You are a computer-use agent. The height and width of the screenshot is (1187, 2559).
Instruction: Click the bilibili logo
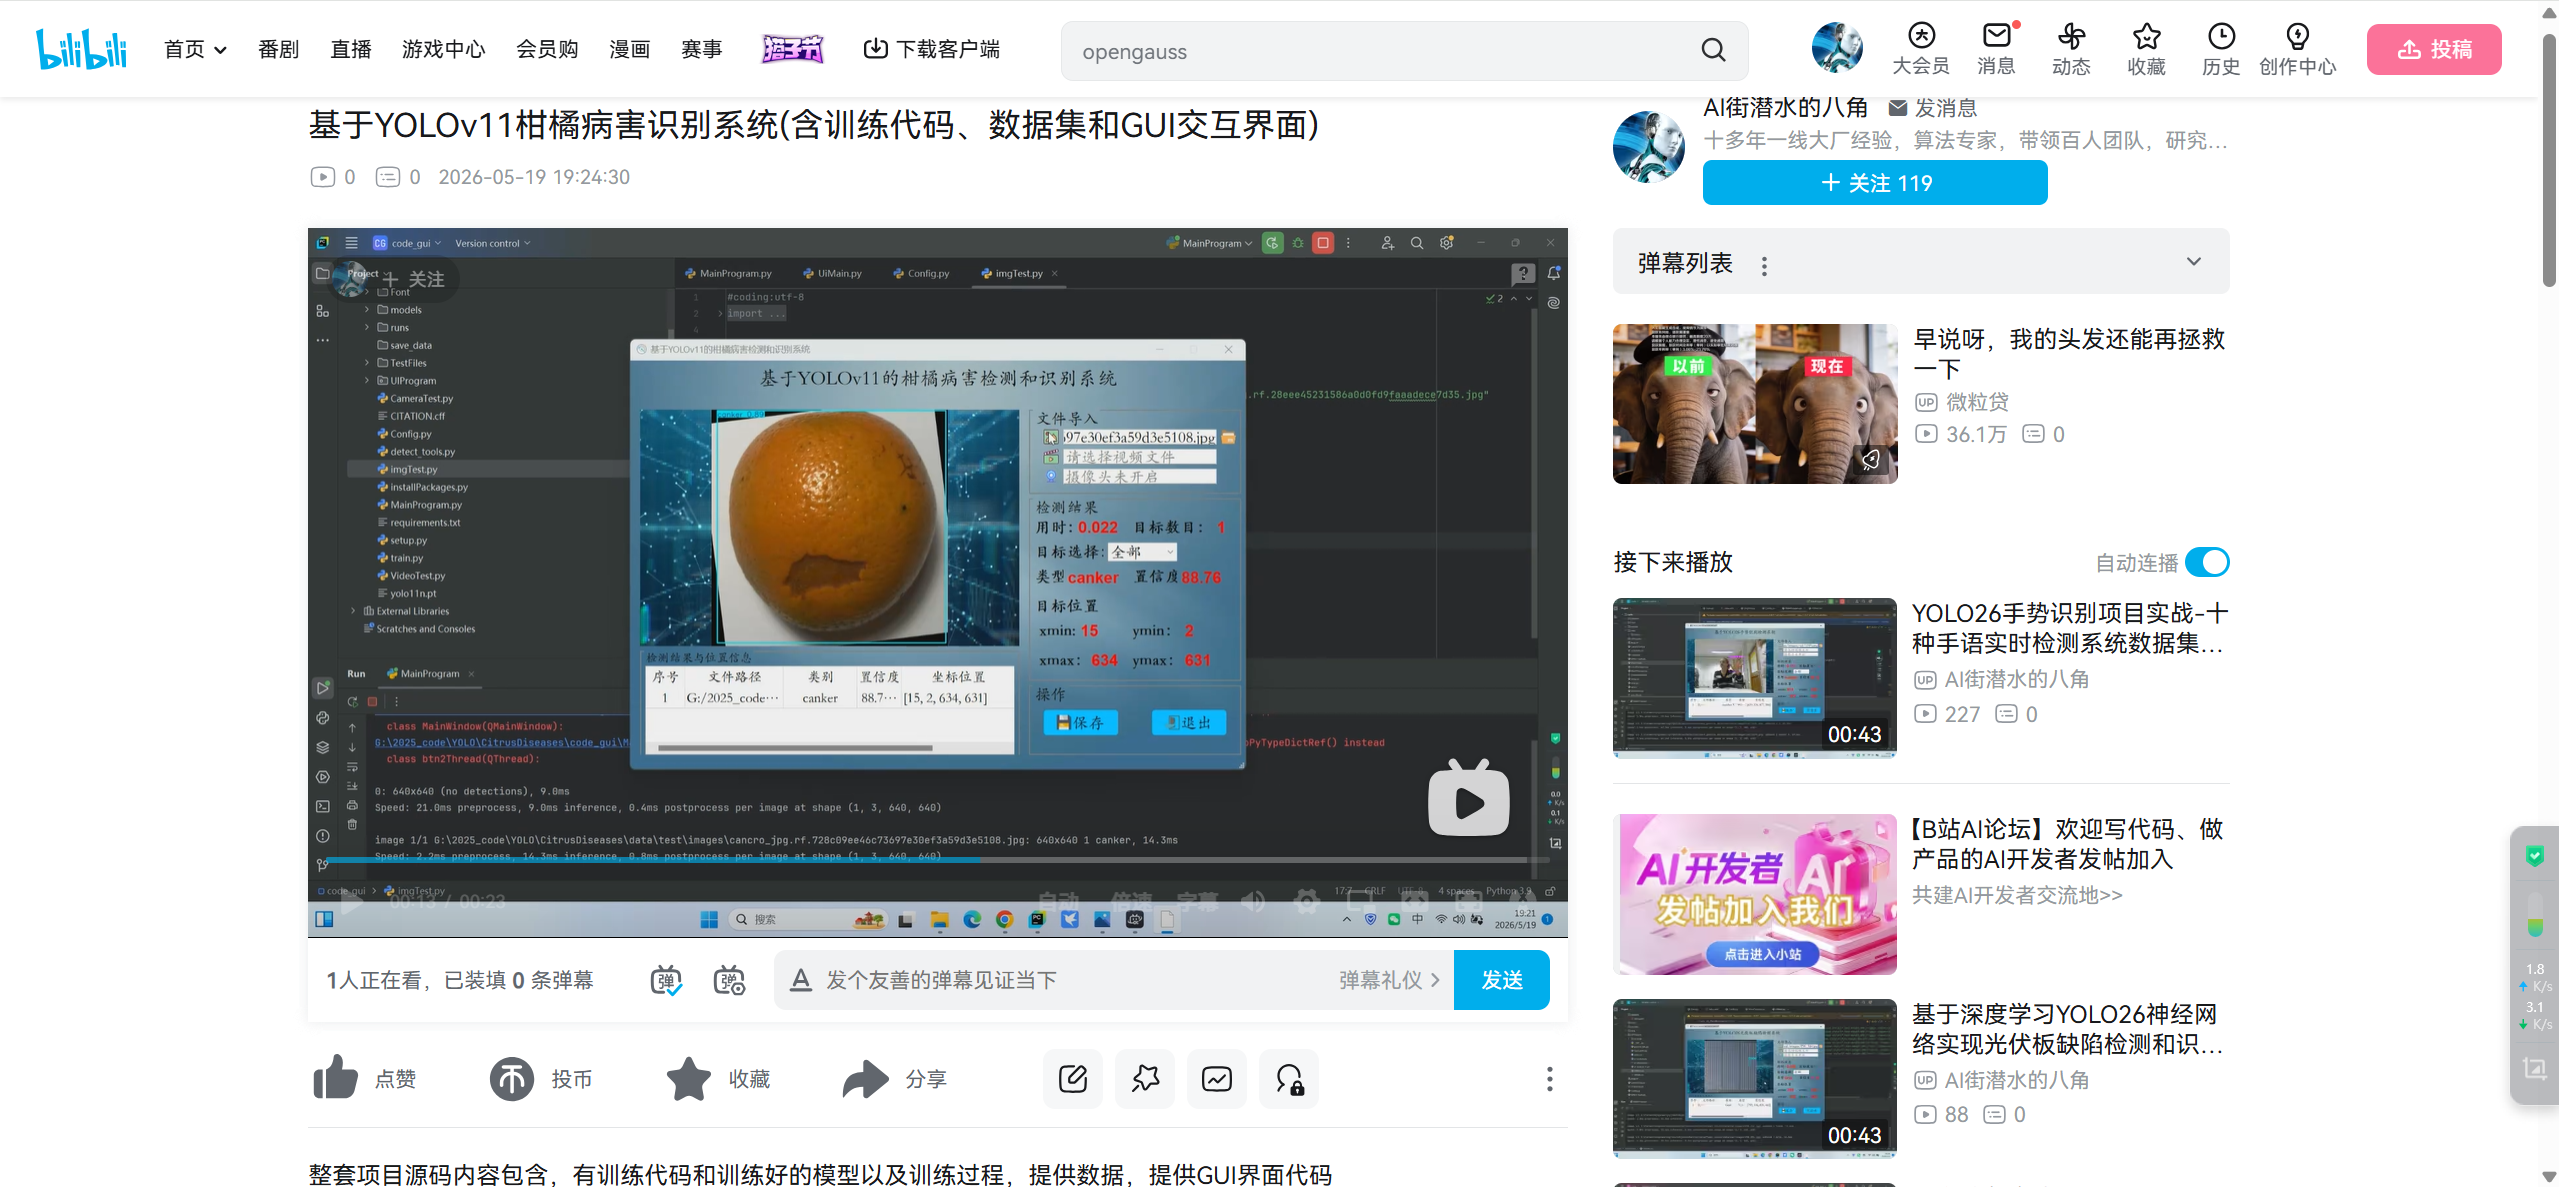coord(82,49)
